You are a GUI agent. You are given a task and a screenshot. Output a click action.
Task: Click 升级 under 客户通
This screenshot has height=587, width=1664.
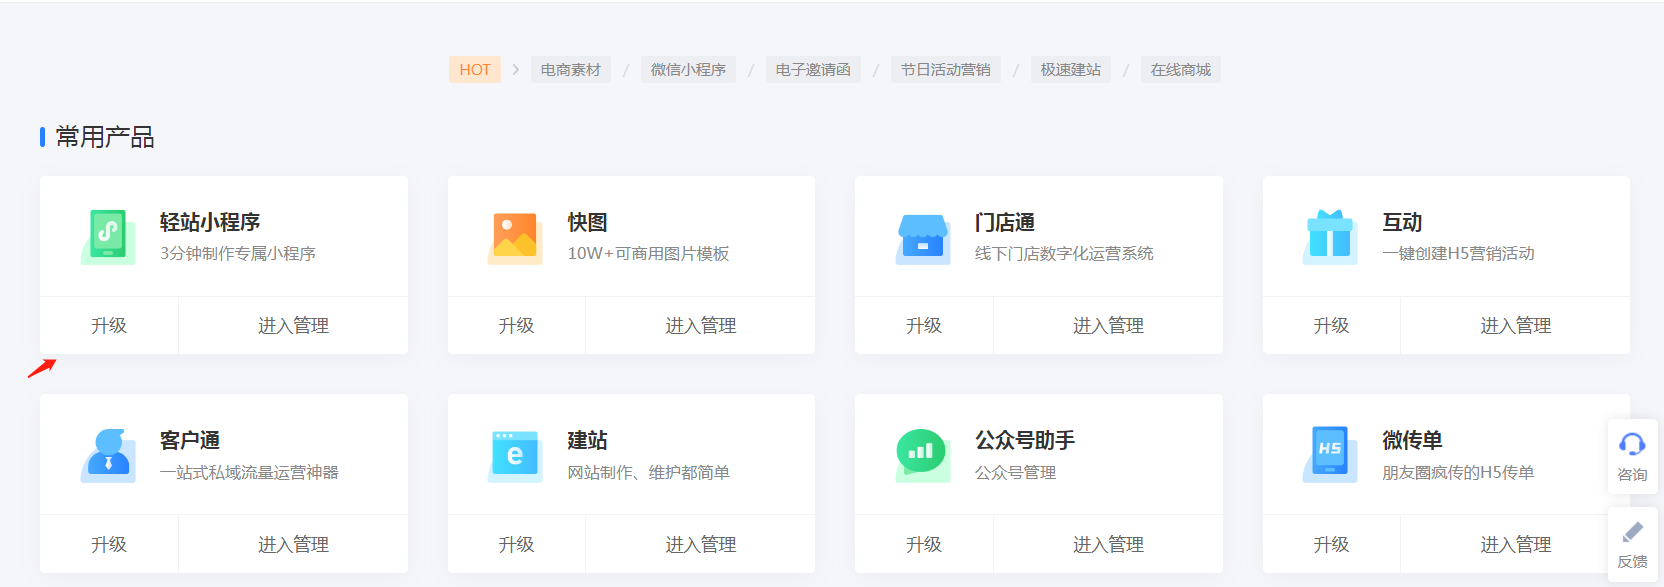click(109, 545)
